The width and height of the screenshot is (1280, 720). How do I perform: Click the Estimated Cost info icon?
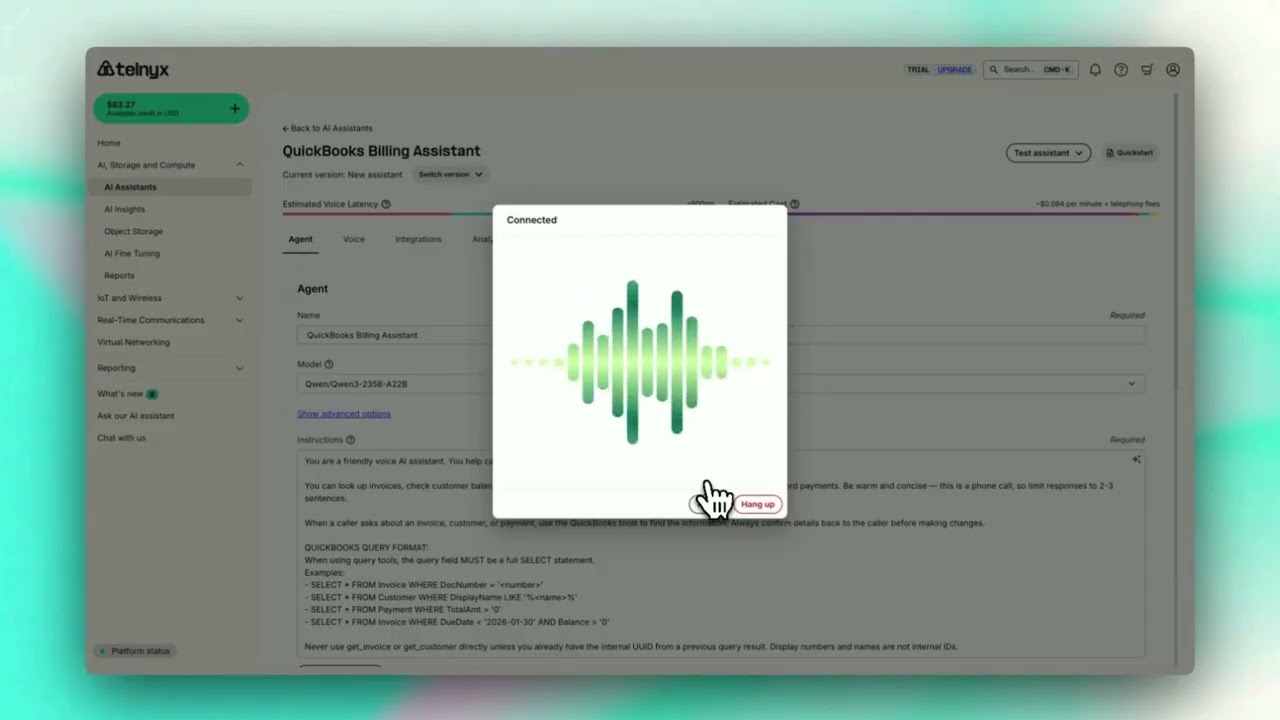click(794, 204)
